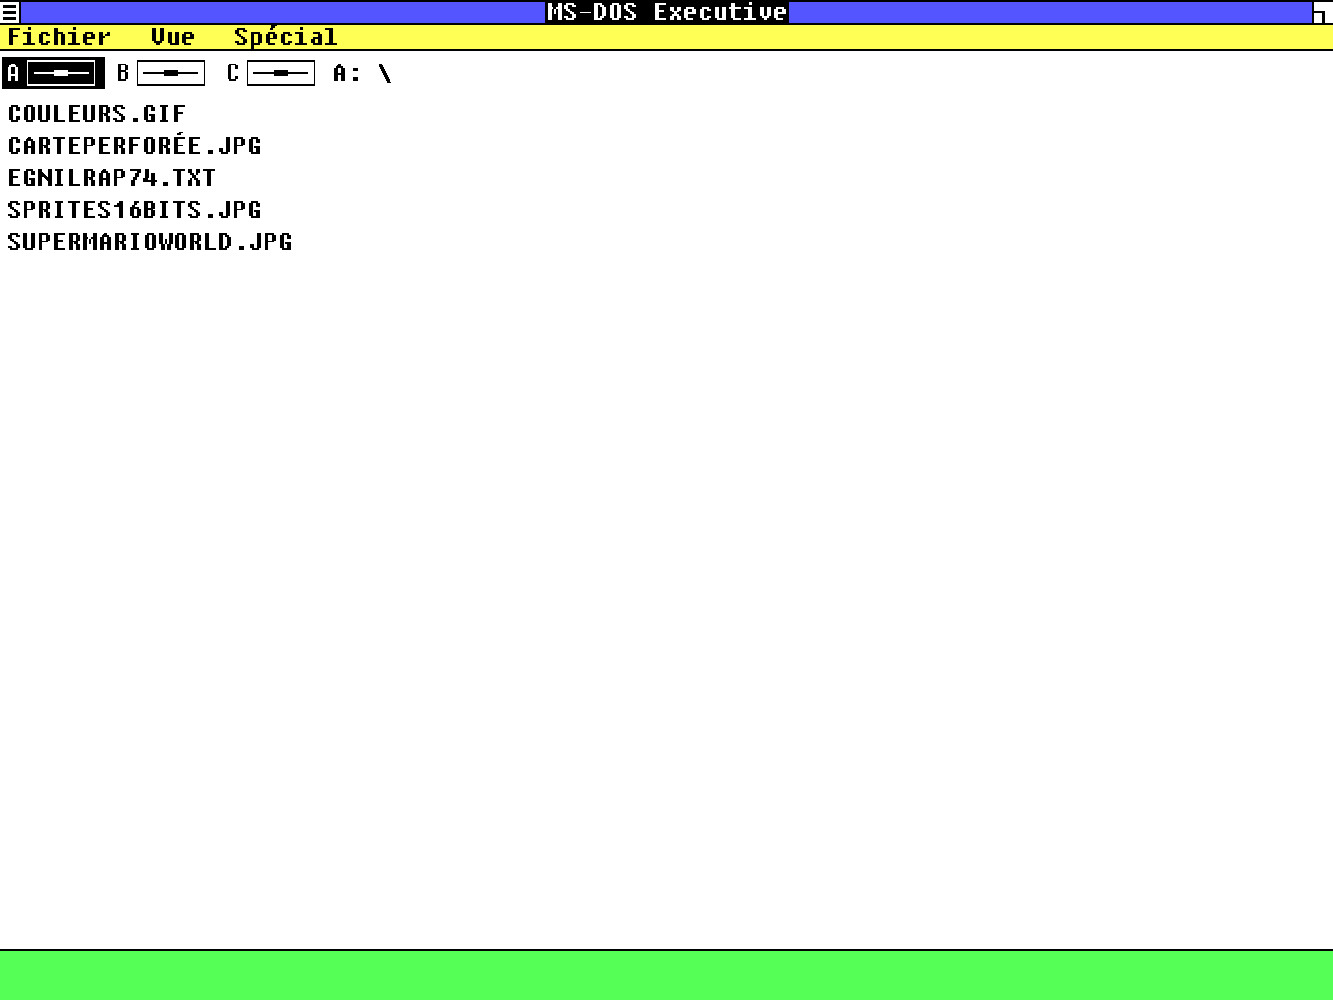Open the system menu box in title bar
Viewport: 1333px width, 1000px height.
[x=10, y=12]
